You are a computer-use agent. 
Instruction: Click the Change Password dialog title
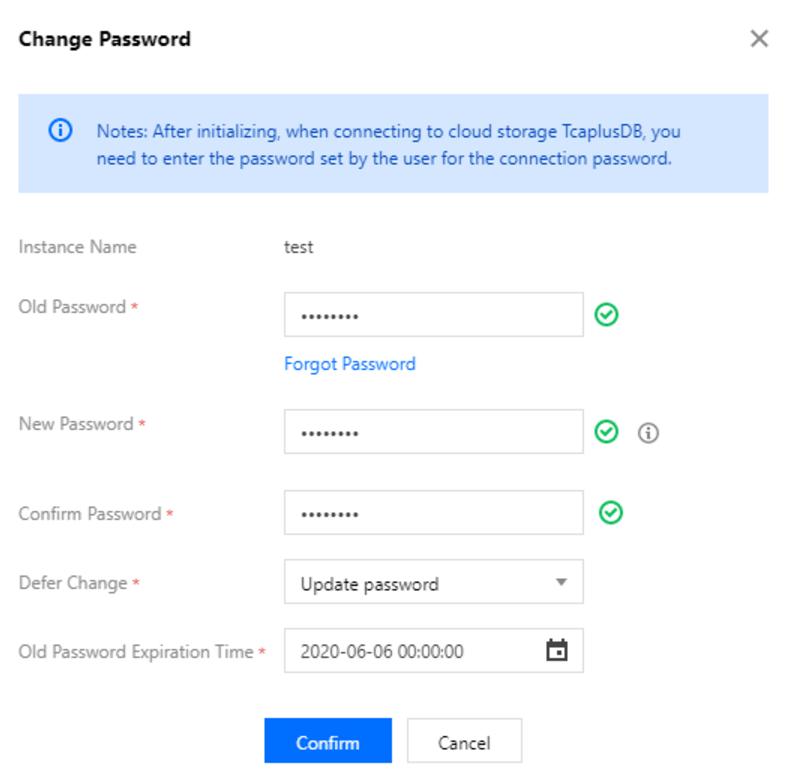(x=105, y=40)
